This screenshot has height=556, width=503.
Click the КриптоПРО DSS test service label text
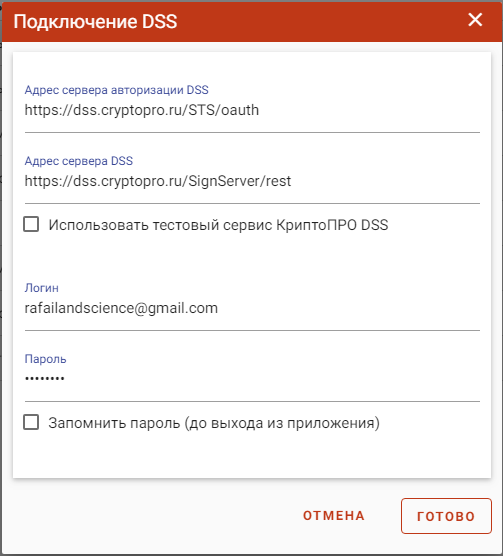218,225
